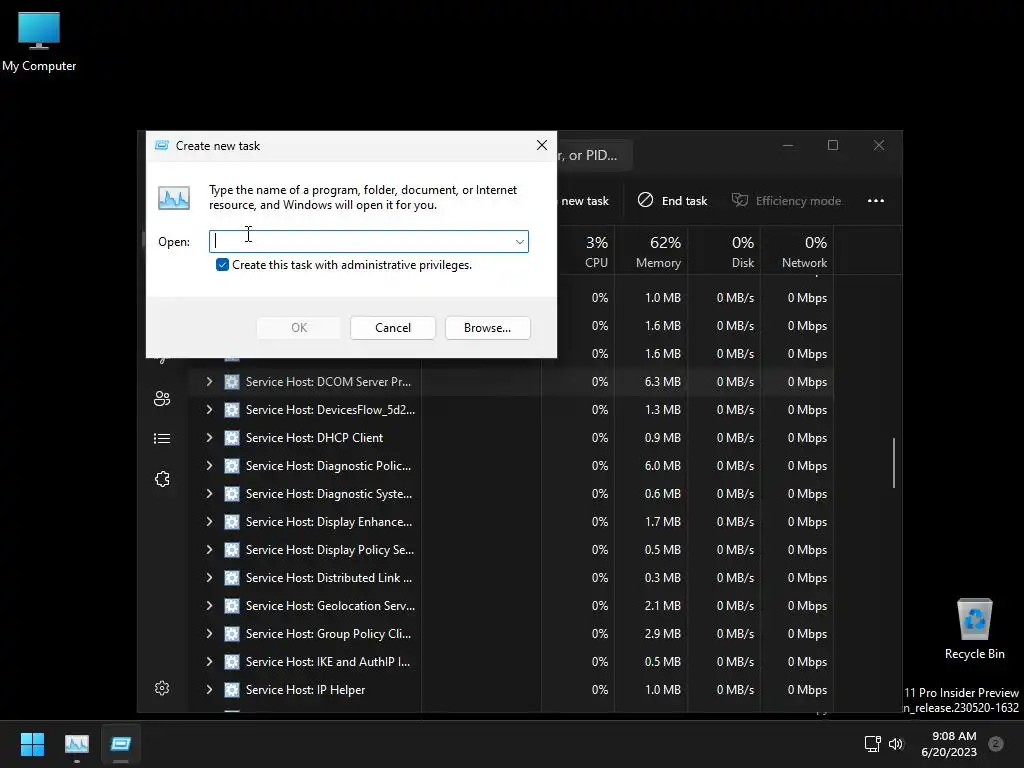Screen dimensions: 1024x768
Task: Click icon of Service Host: DCOM Server
Action: click(x=232, y=381)
